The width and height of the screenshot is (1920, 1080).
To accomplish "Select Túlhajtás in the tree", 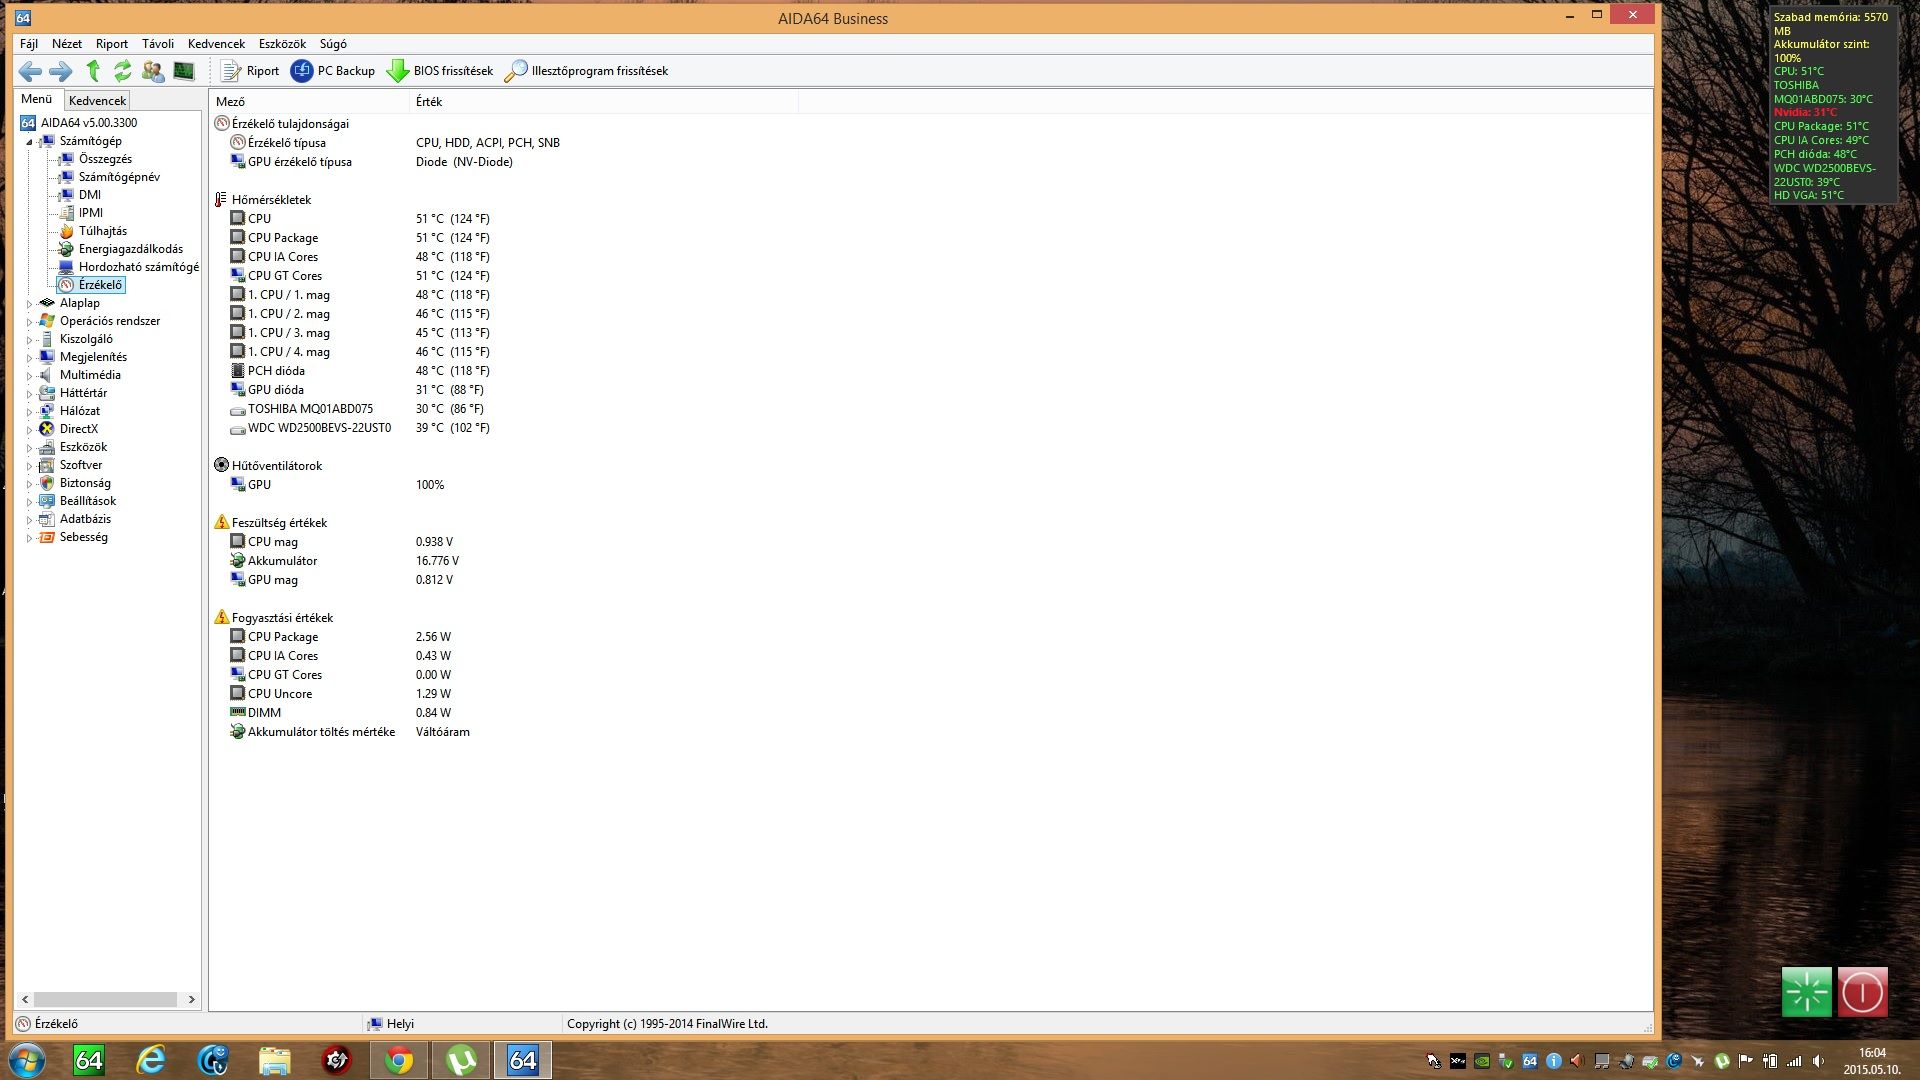I will pyautogui.click(x=103, y=231).
